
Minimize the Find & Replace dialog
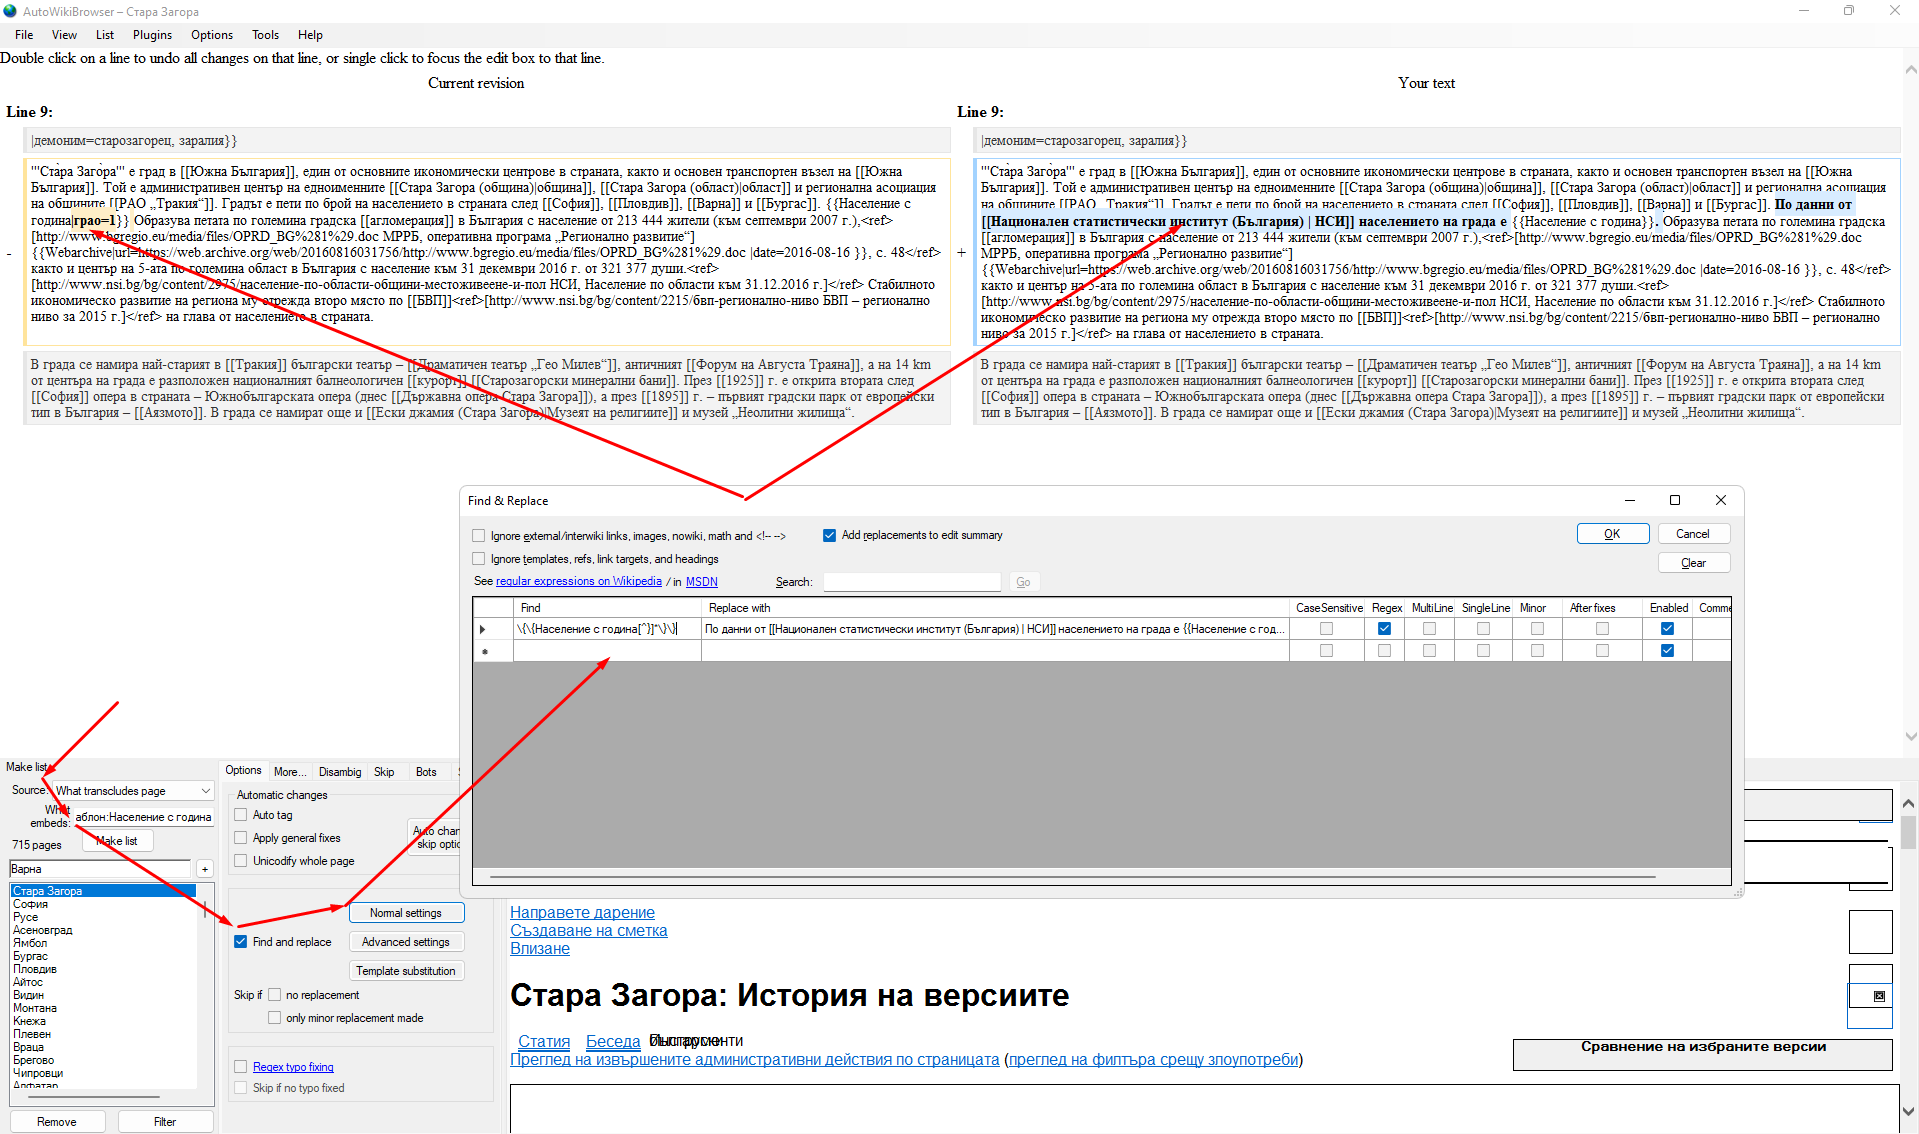coord(1629,500)
